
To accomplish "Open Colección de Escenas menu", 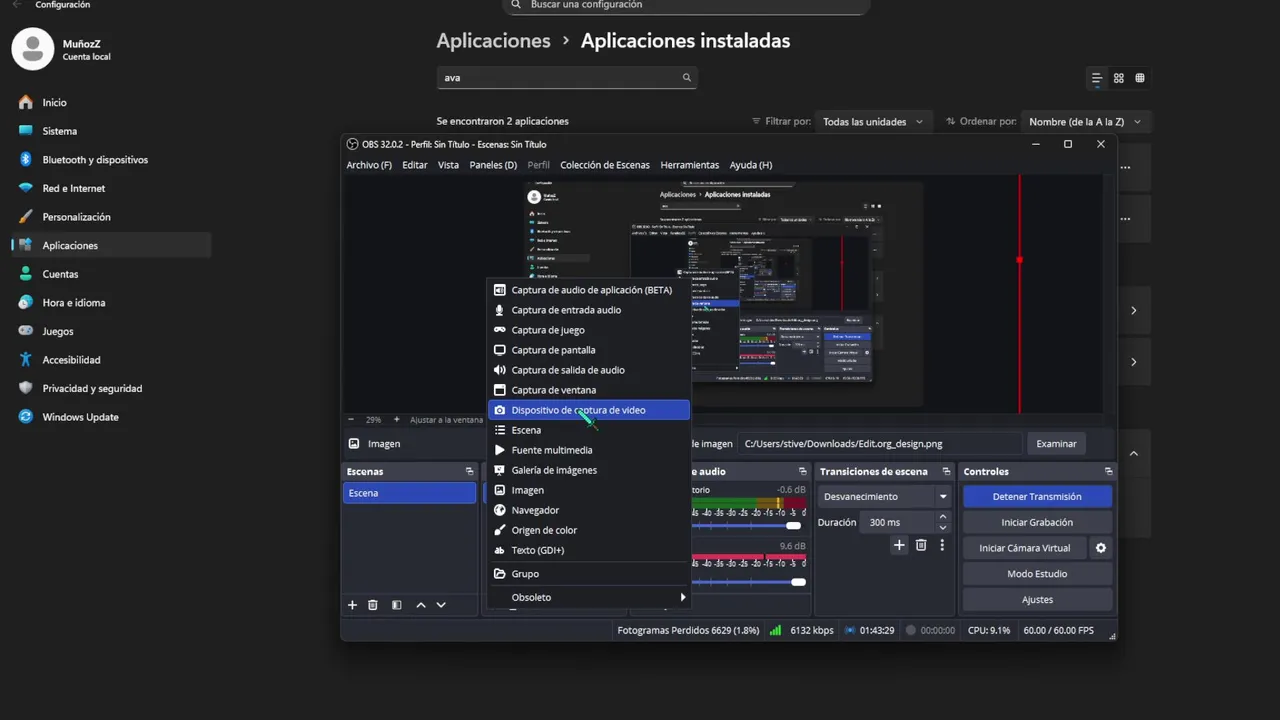I will tap(605, 165).
